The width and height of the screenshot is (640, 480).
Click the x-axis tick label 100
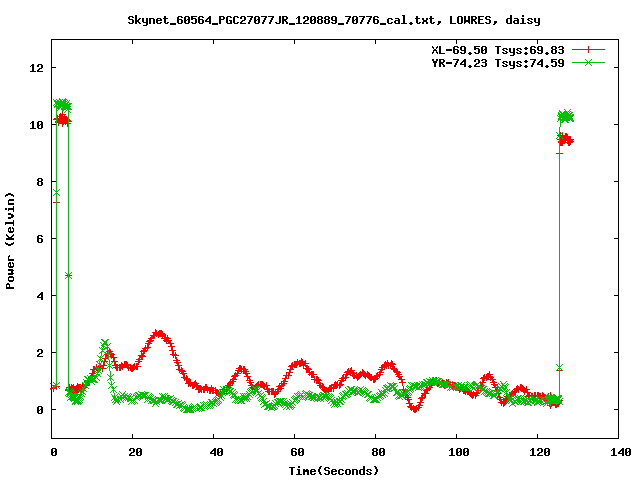click(458, 452)
